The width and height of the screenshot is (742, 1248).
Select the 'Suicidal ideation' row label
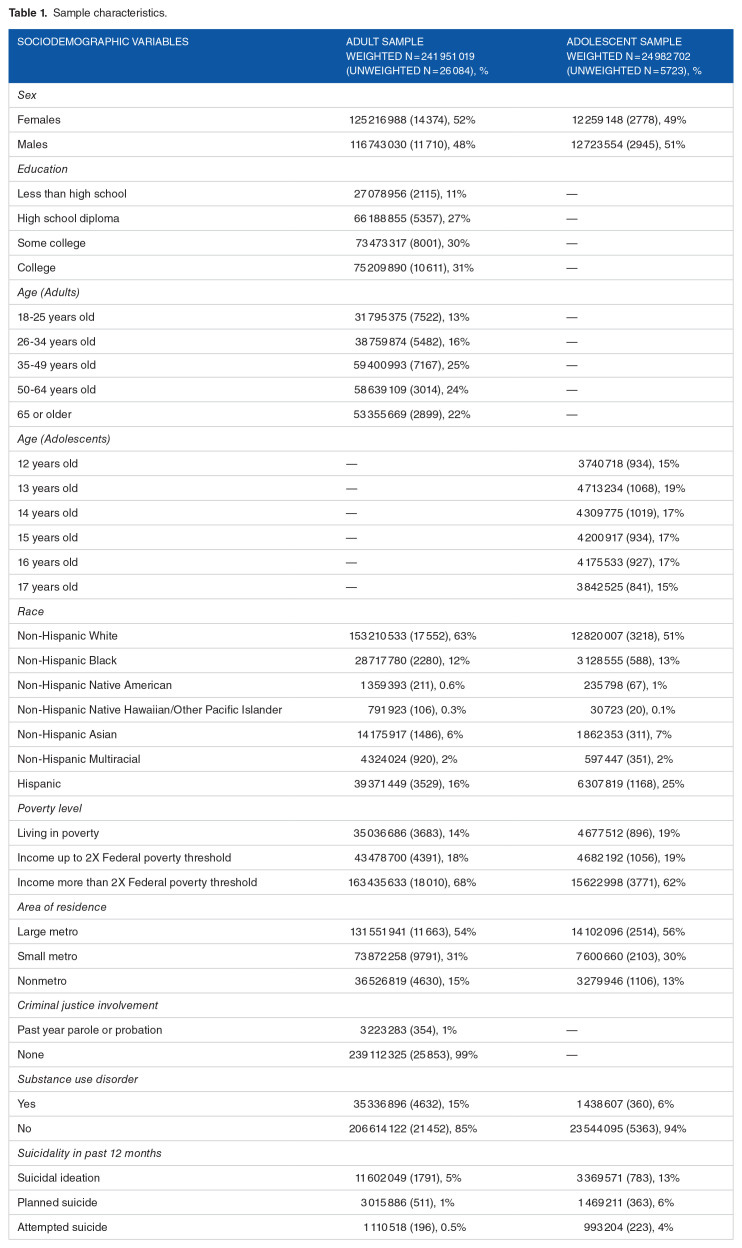tap(58, 1177)
